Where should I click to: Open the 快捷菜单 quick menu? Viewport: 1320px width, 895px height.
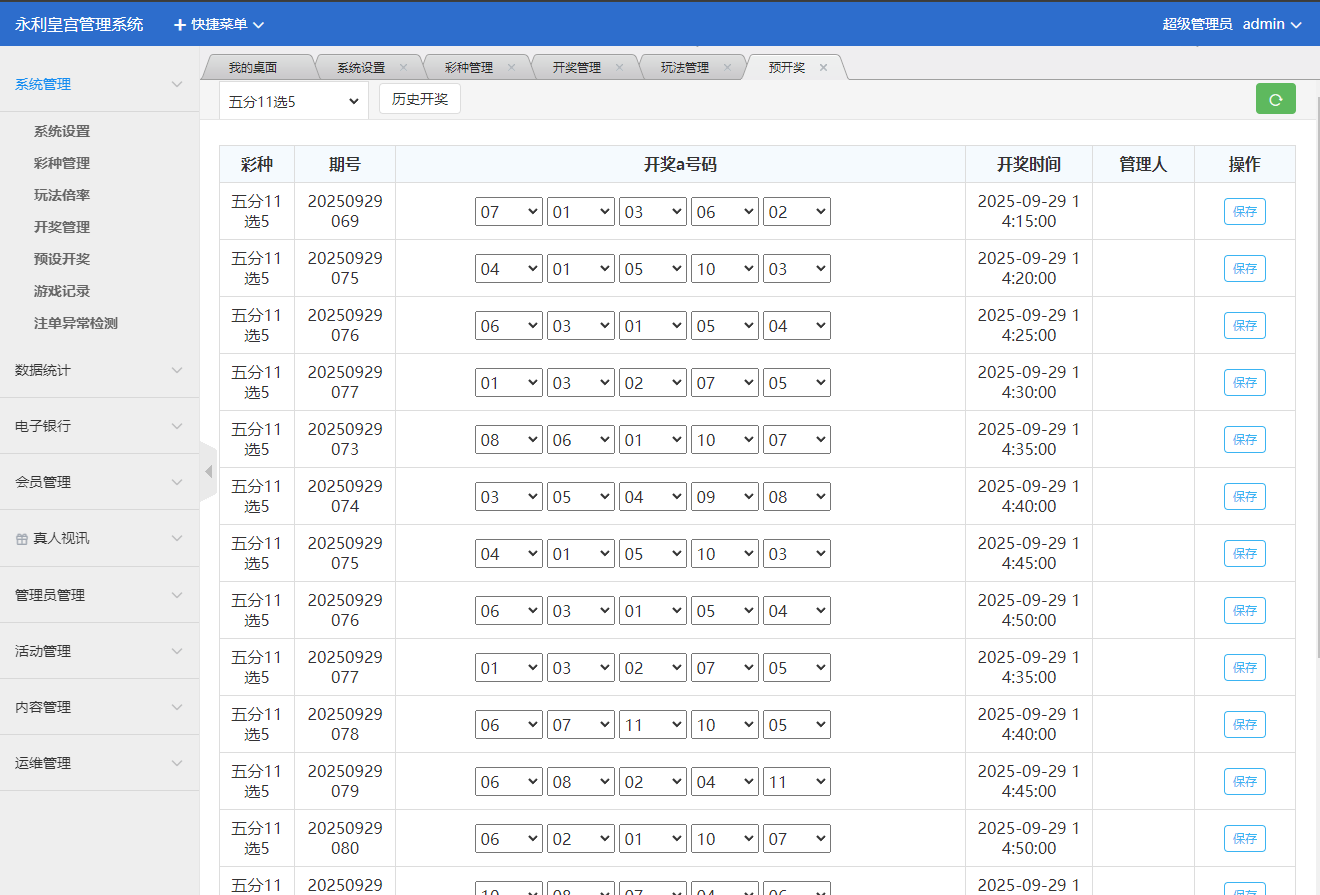[x=218, y=24]
